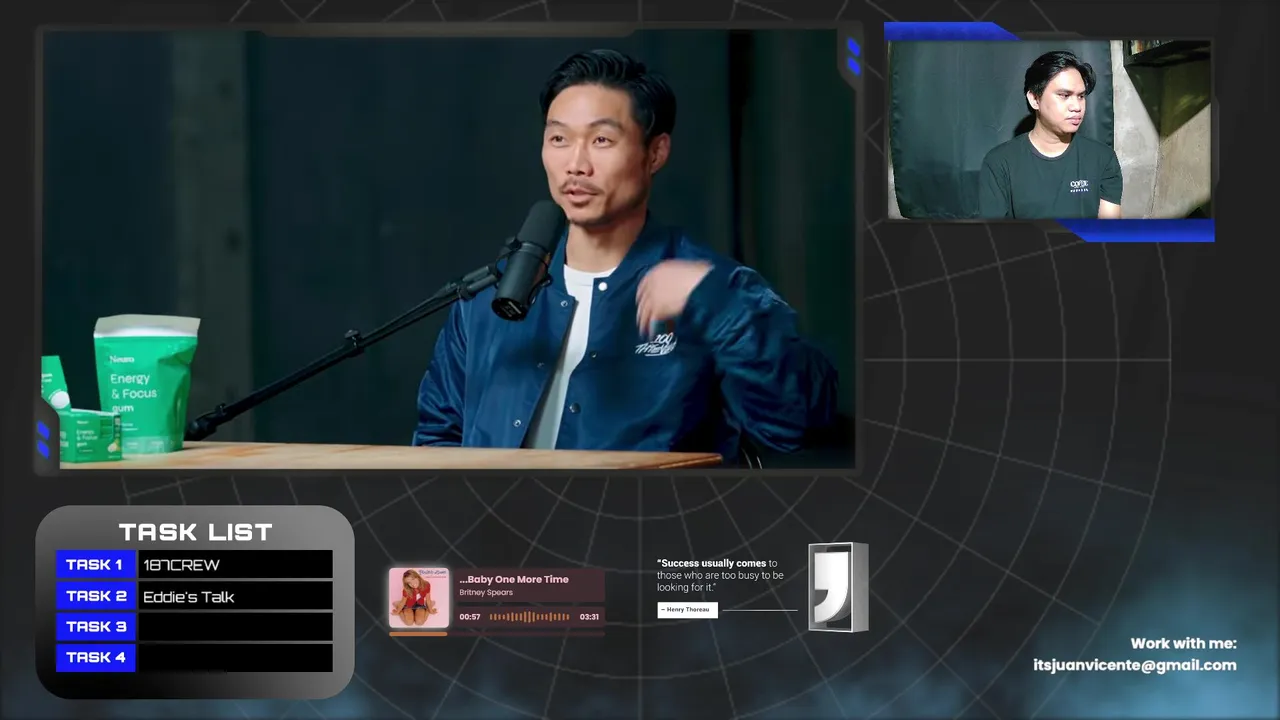This screenshot has height=720, width=1280.
Task: Click the ...Baby One More Time song title
Action: [514, 579]
